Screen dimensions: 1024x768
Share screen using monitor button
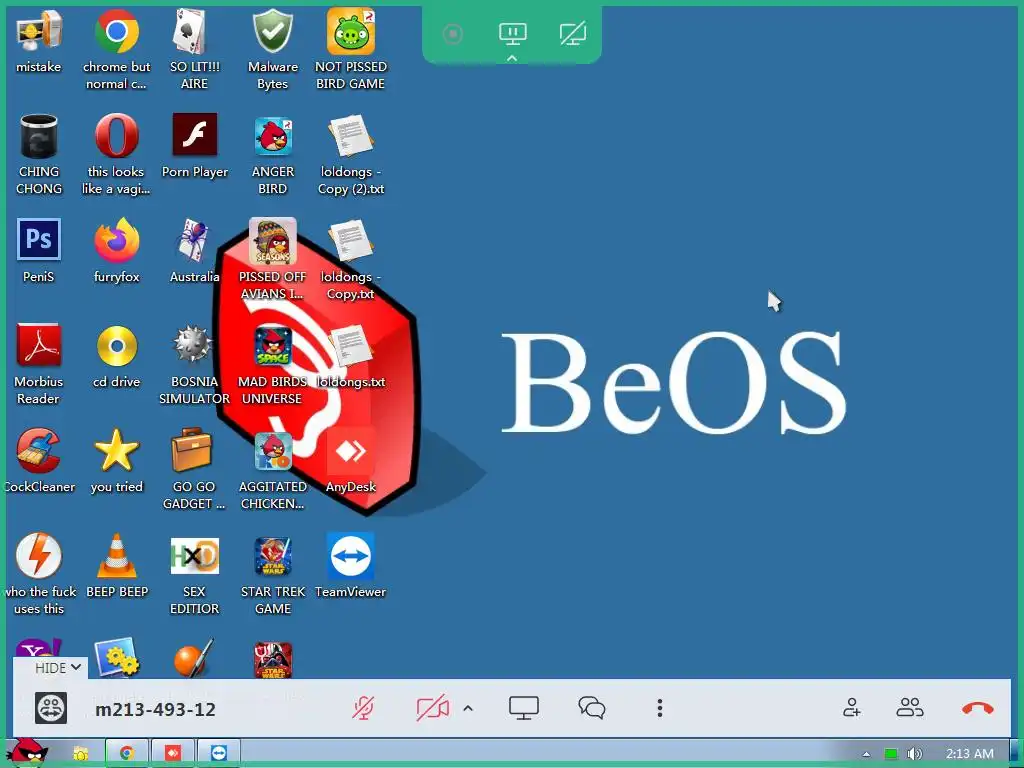pyautogui.click(x=524, y=708)
